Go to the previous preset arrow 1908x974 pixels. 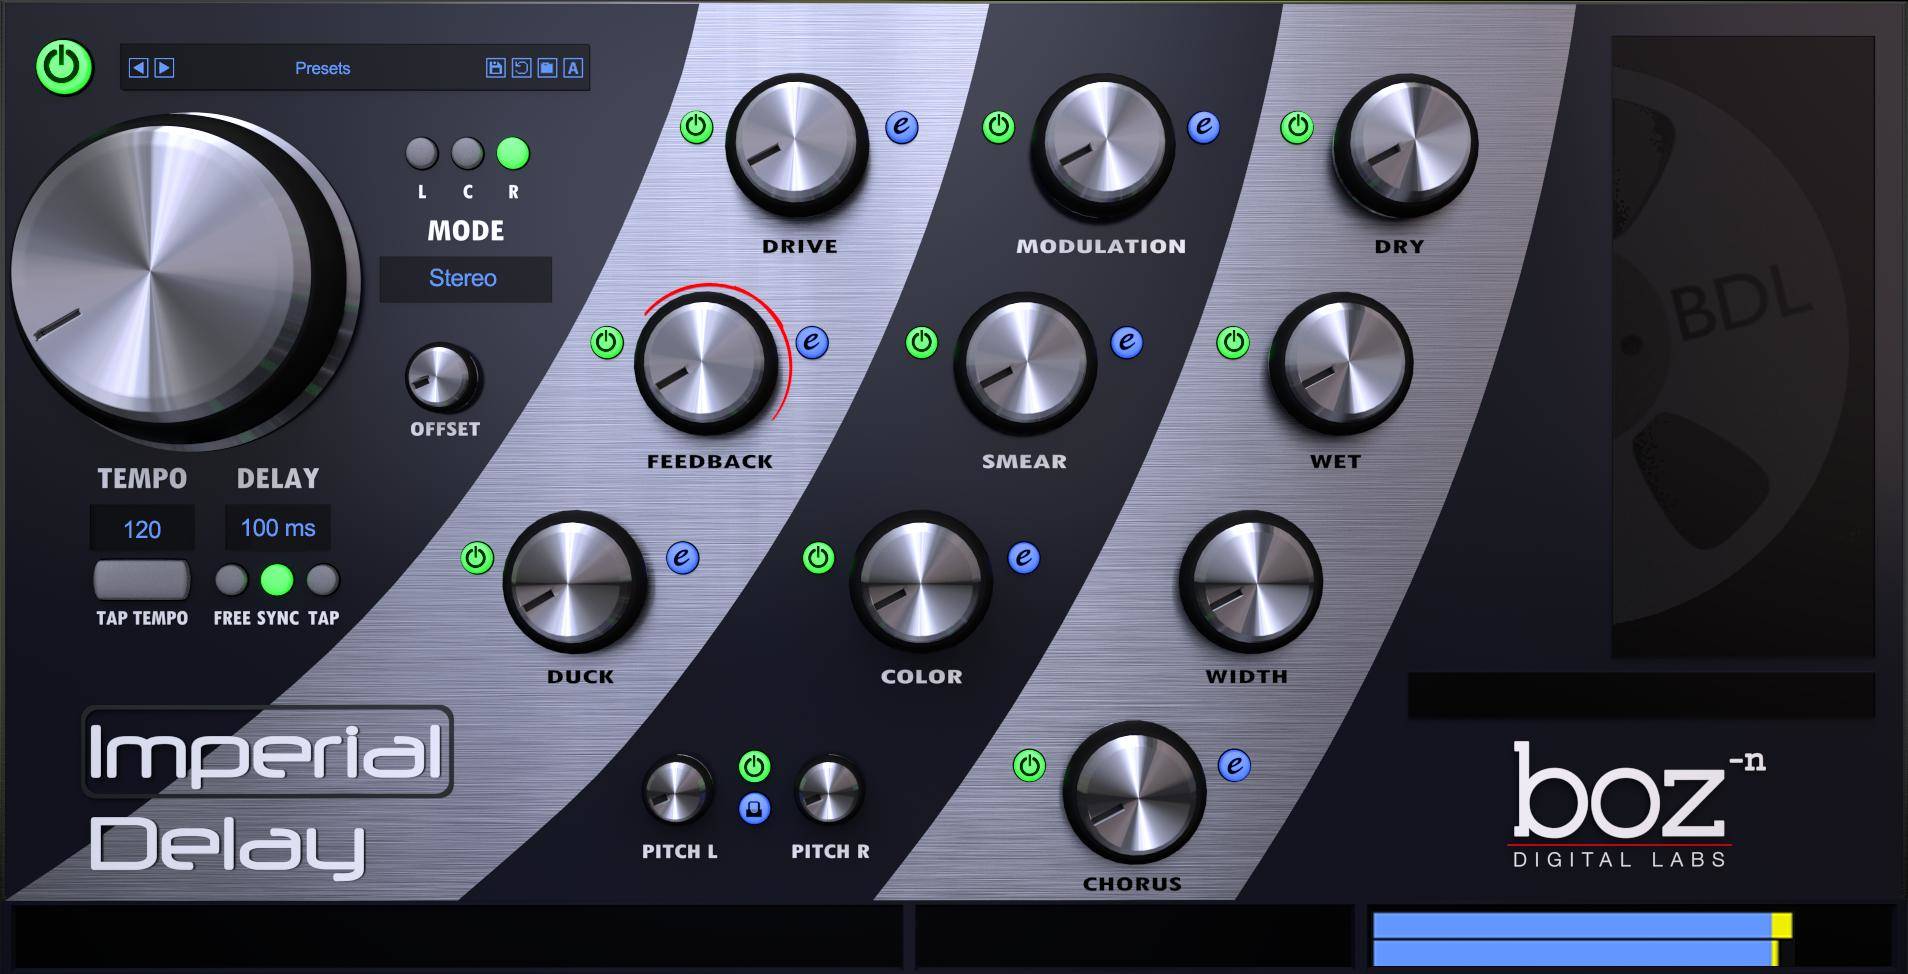139,68
